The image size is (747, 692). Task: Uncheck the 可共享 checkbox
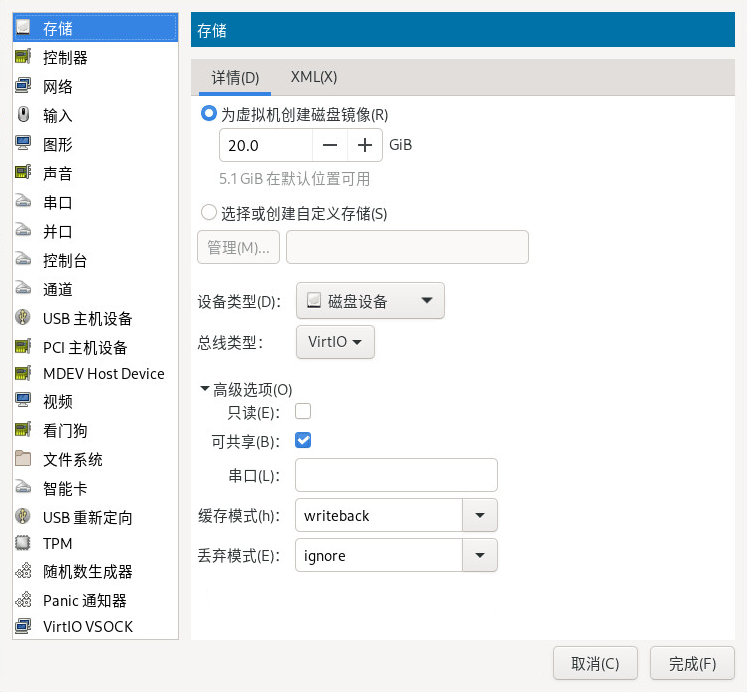pyautogui.click(x=303, y=440)
